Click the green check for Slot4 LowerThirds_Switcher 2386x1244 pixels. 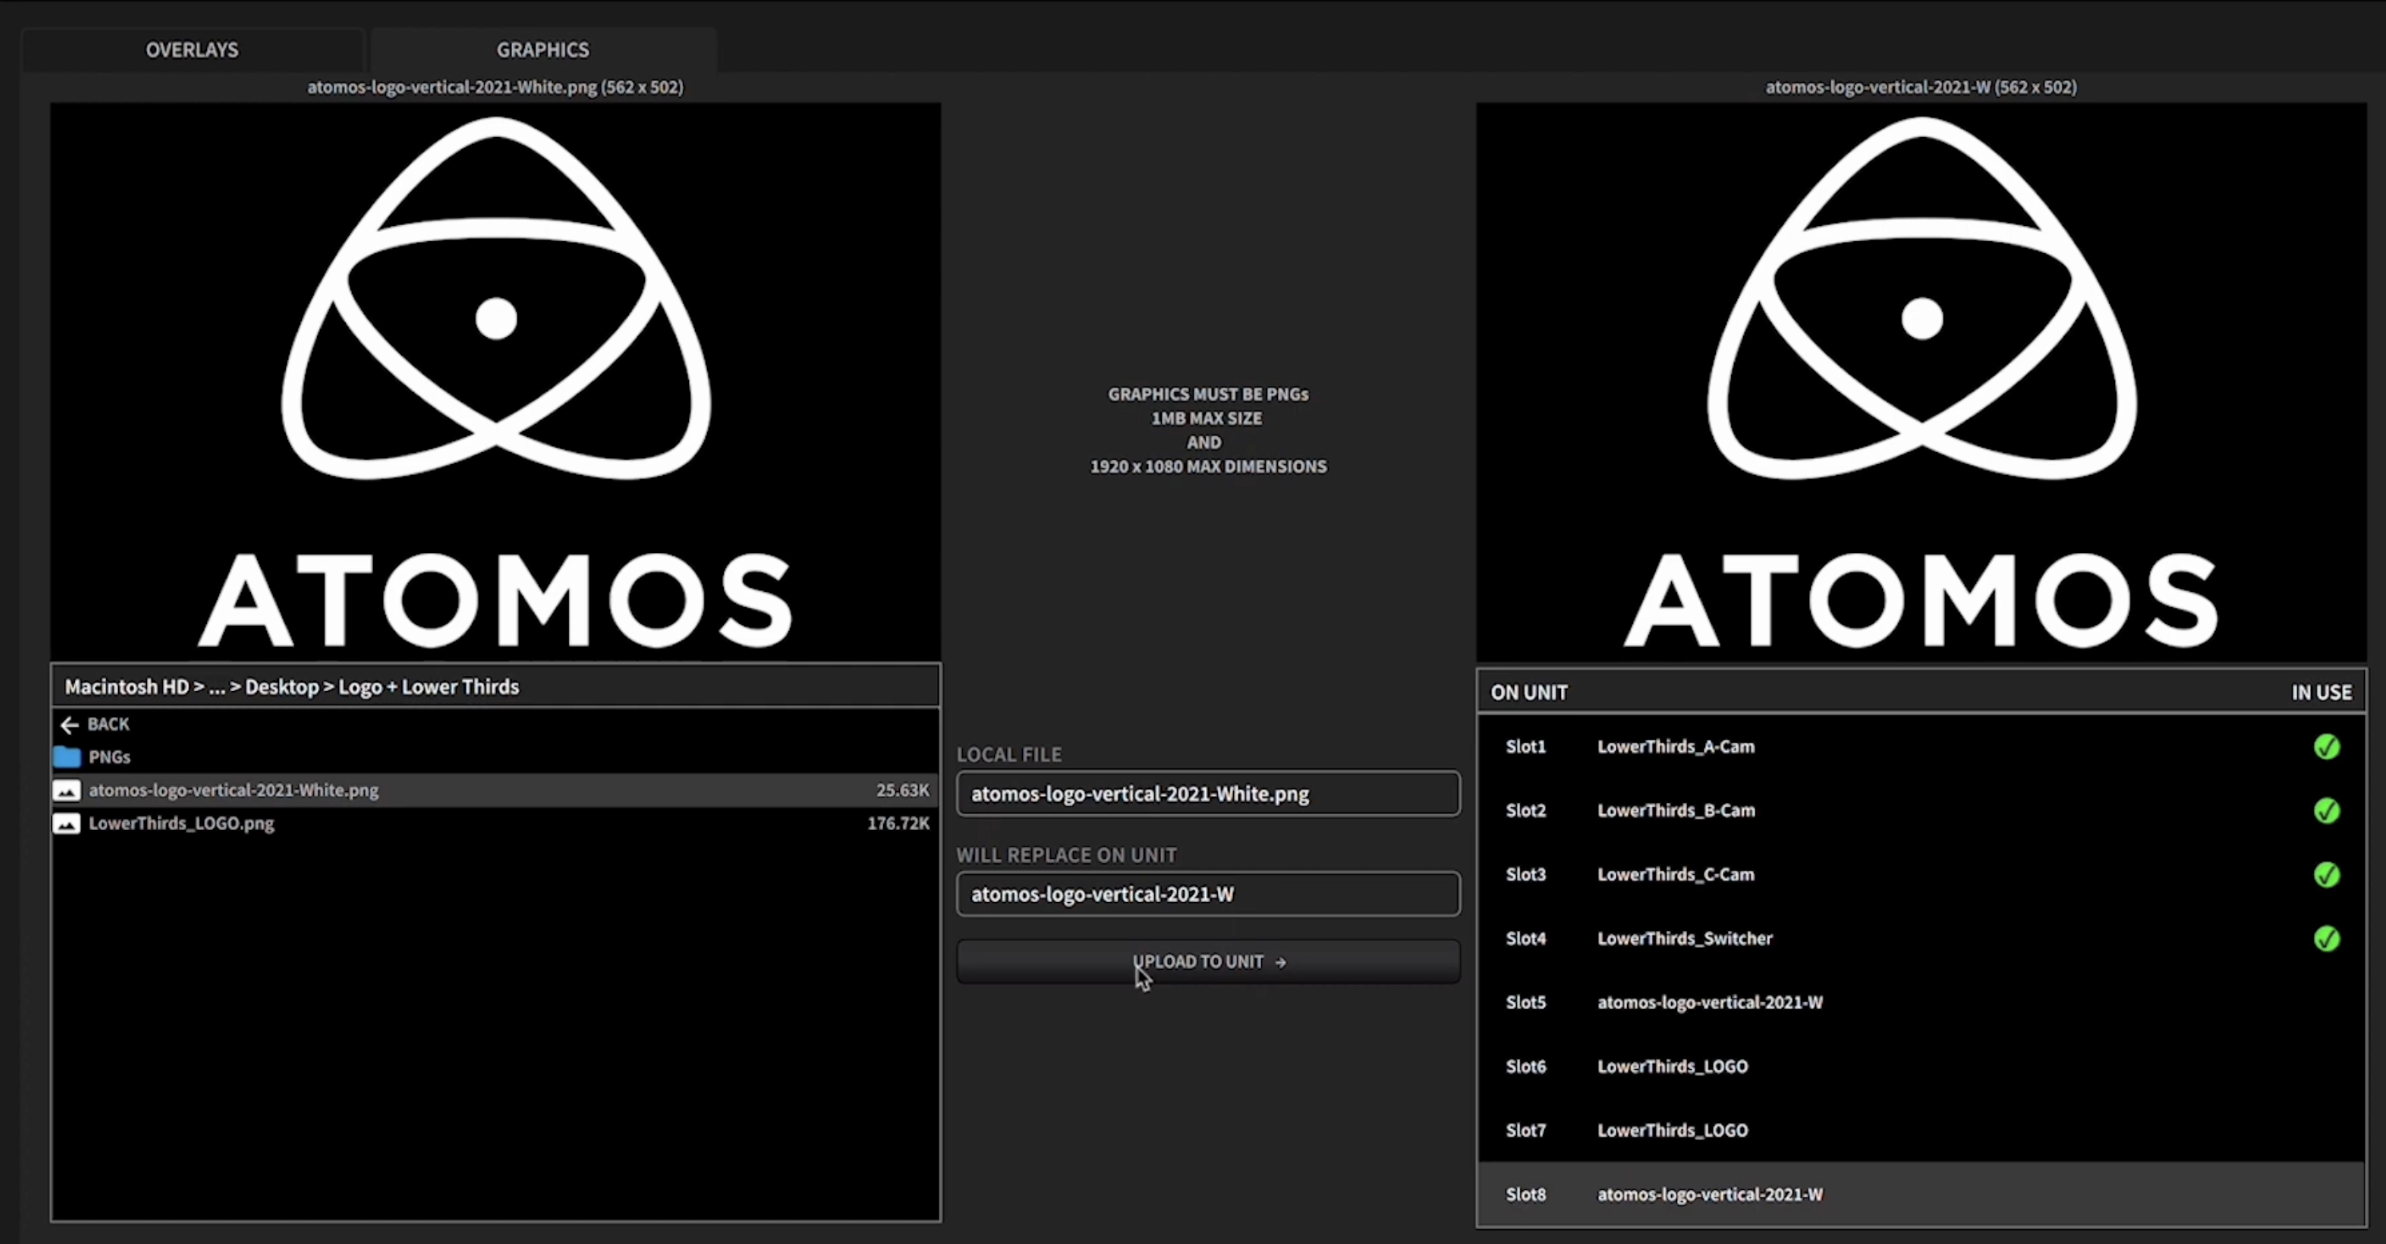(x=2326, y=939)
